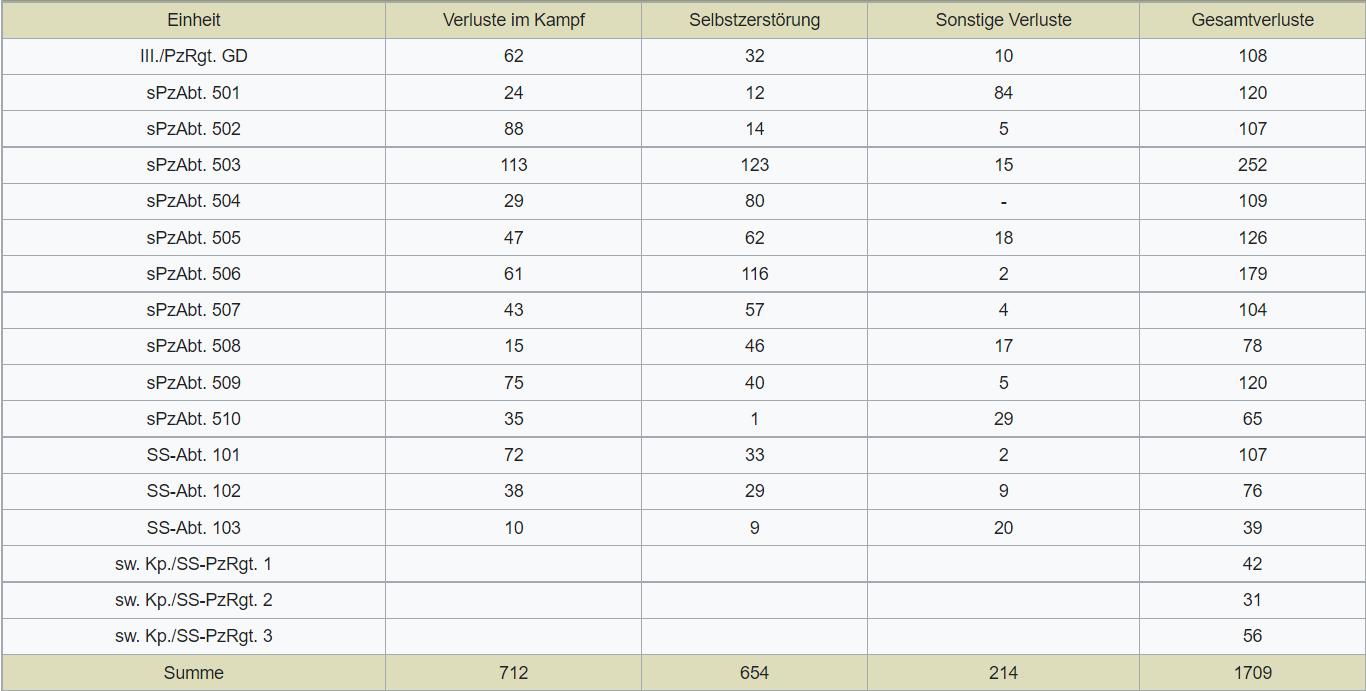Image resolution: width=1366 pixels, height=691 pixels.
Task: Select the SS-Abt. 103 unit cell
Action: pos(193,528)
